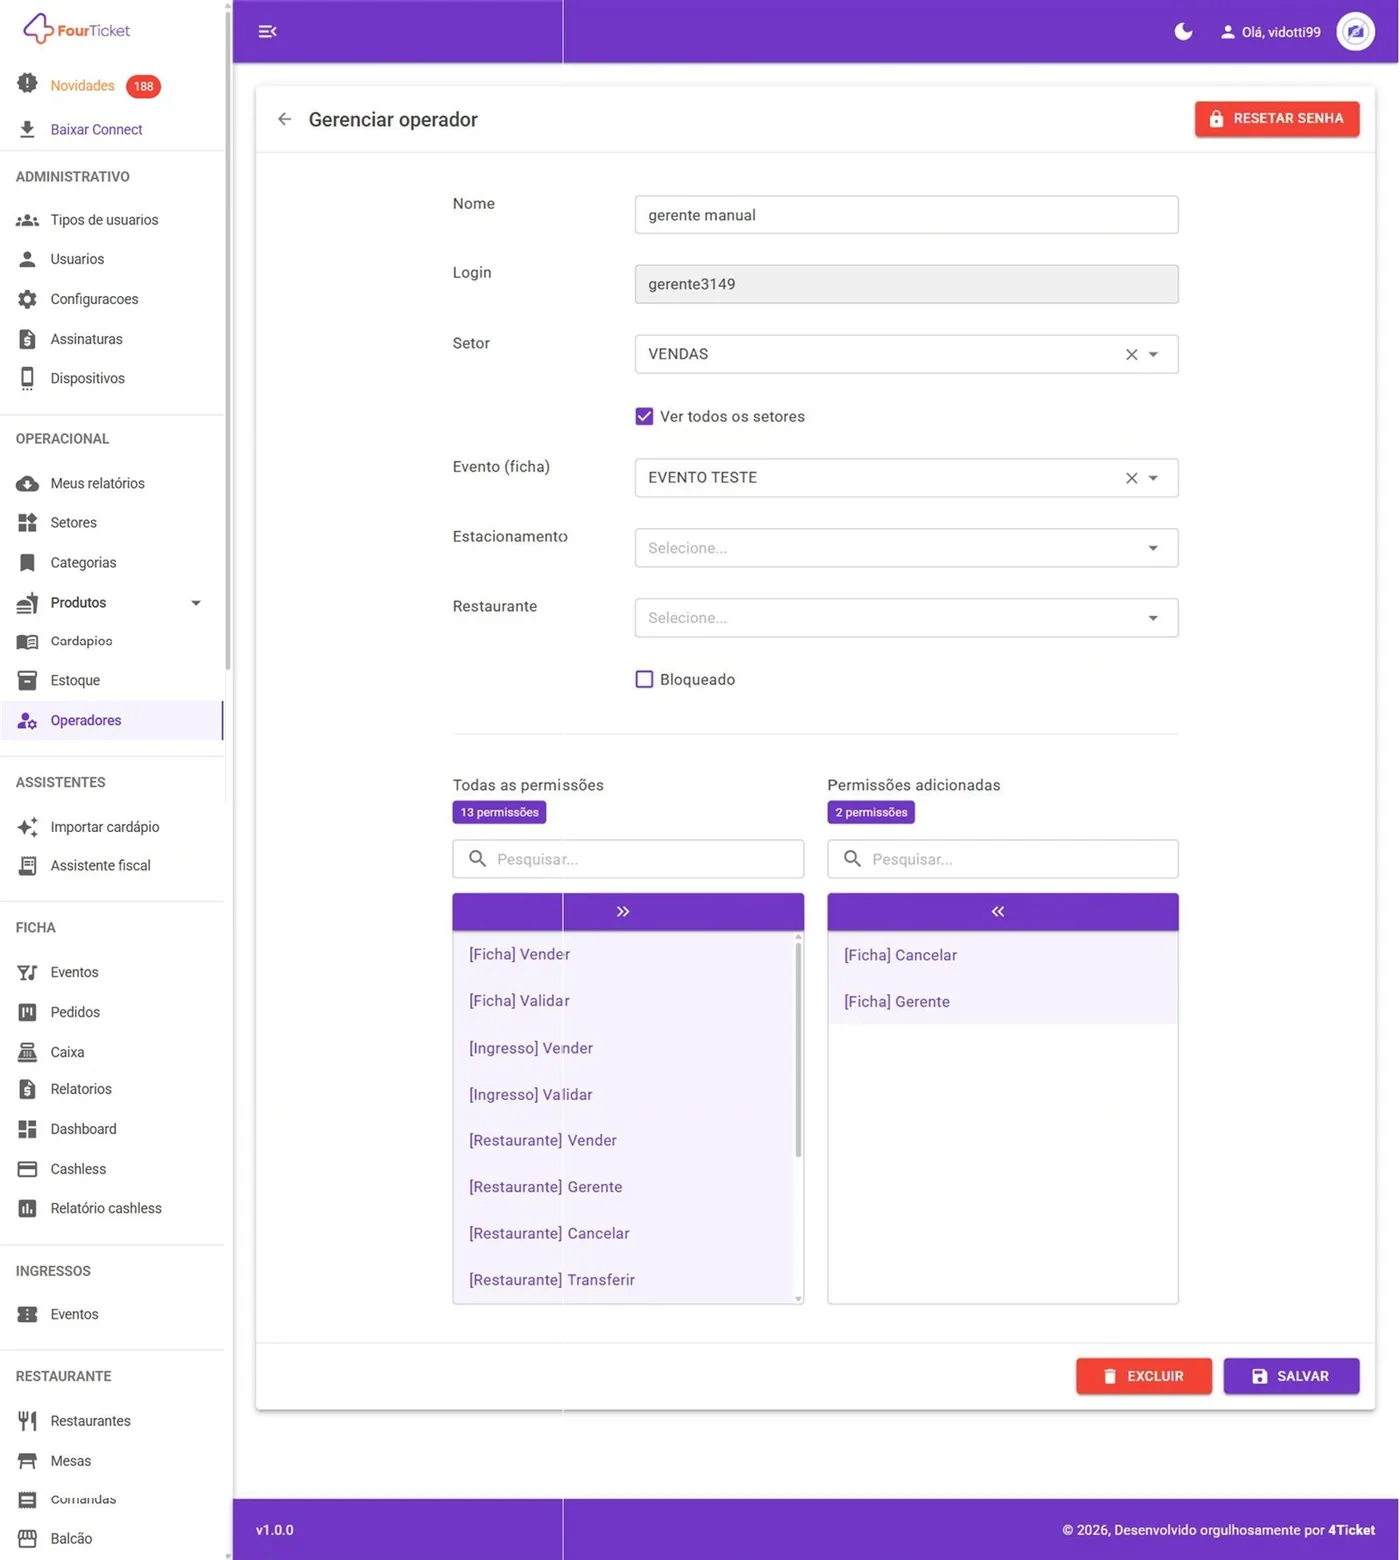Focus the Permissões adicionadas search box
The image size is (1400, 1560).
(x=1003, y=859)
